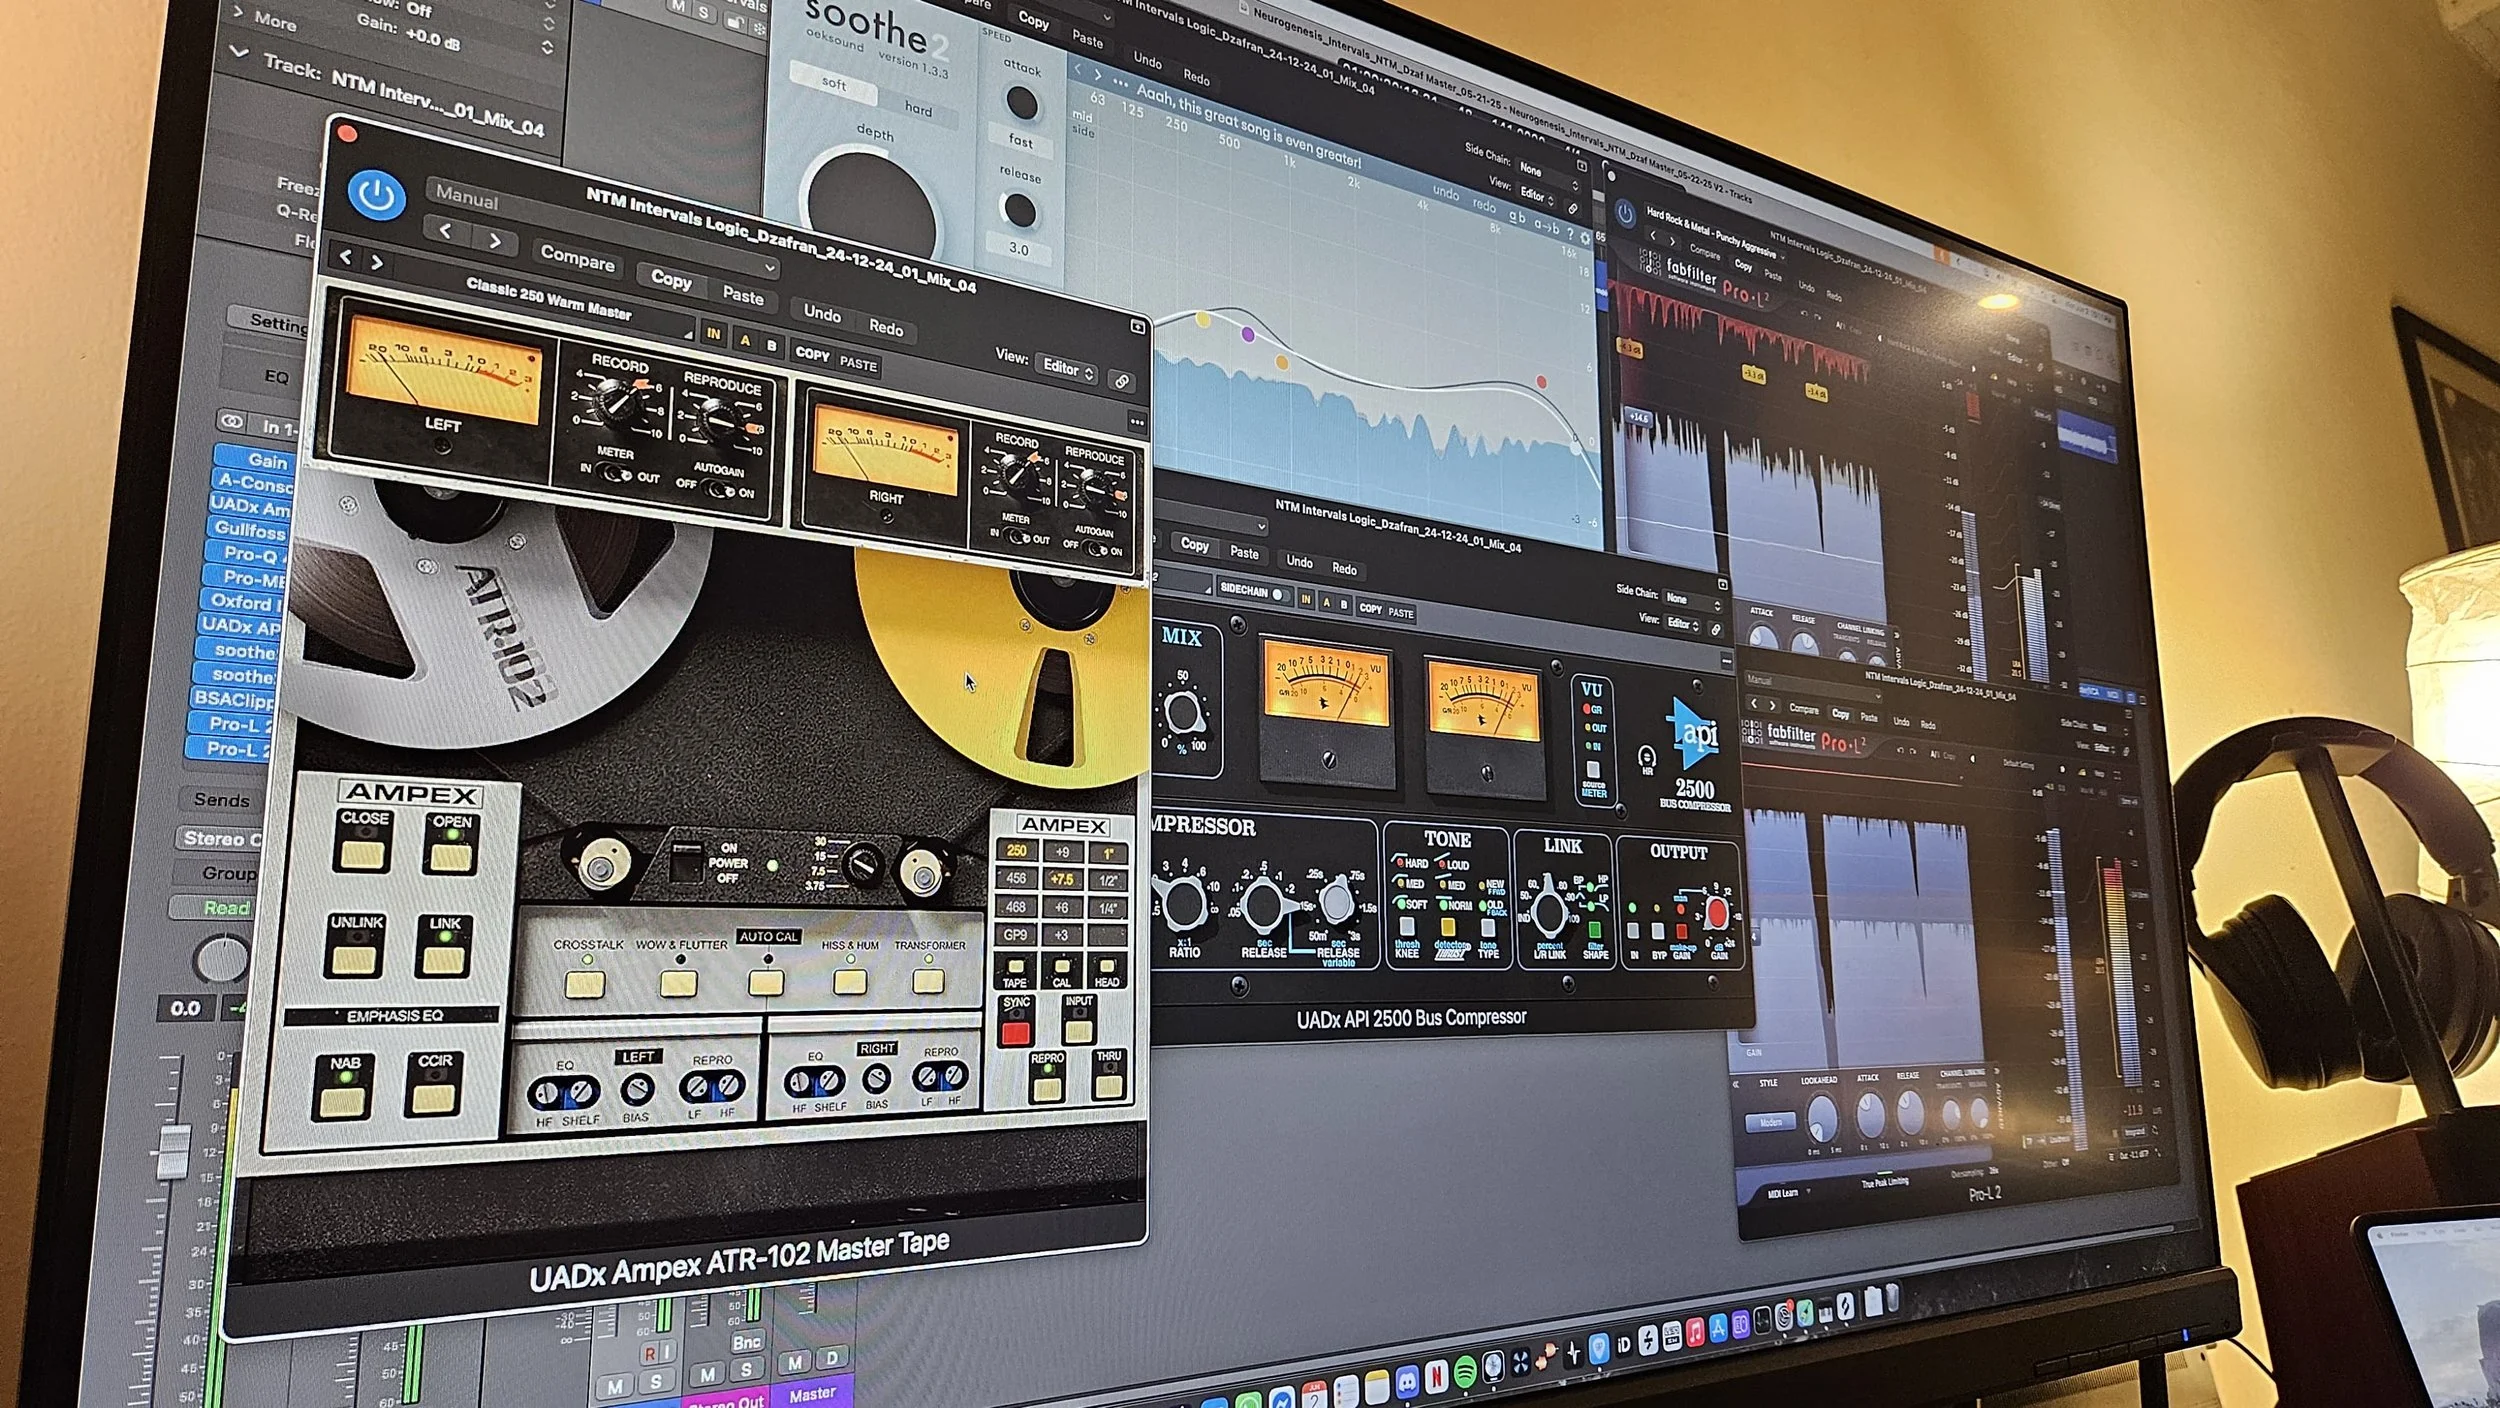Toggle the Wow & Flutter button
Image resolution: width=2500 pixels, height=1408 pixels.
(679, 984)
